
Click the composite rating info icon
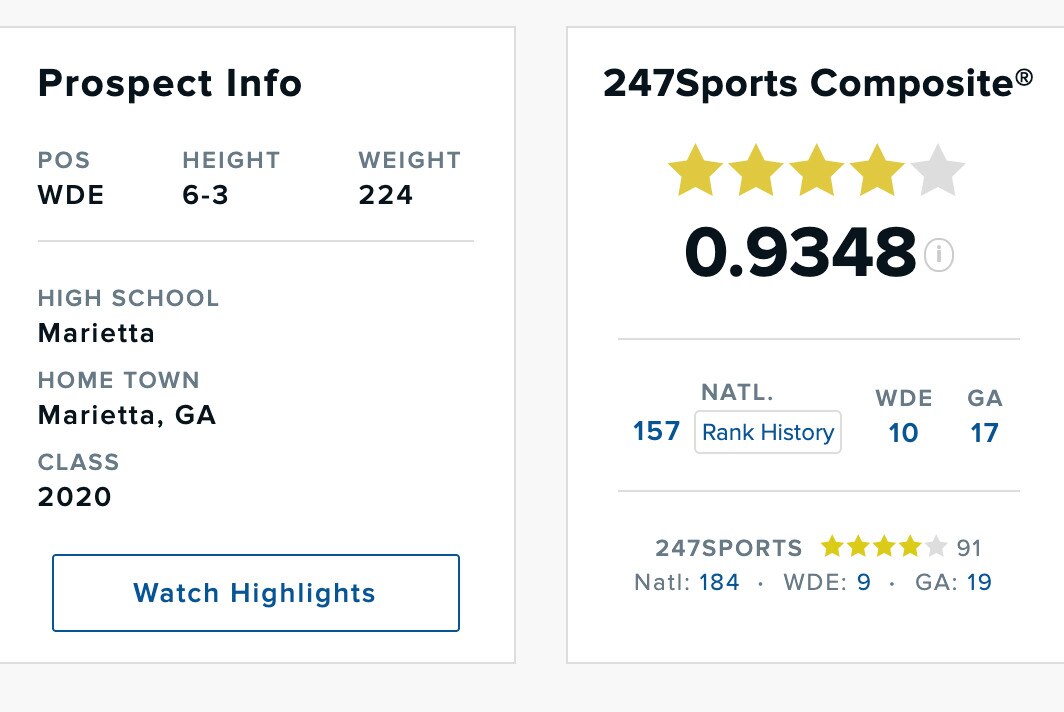939,255
